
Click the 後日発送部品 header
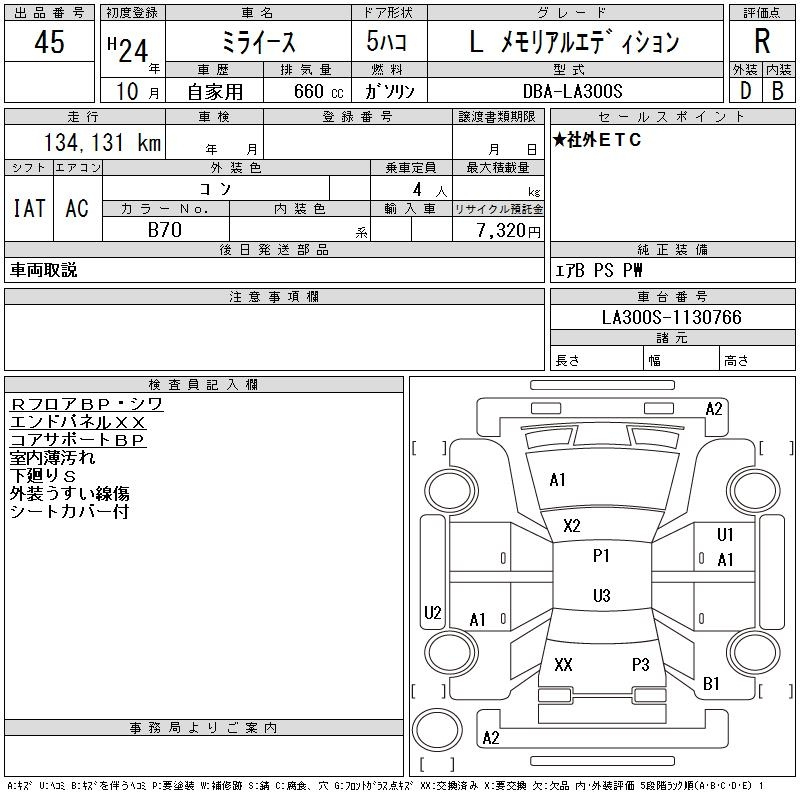(274, 249)
